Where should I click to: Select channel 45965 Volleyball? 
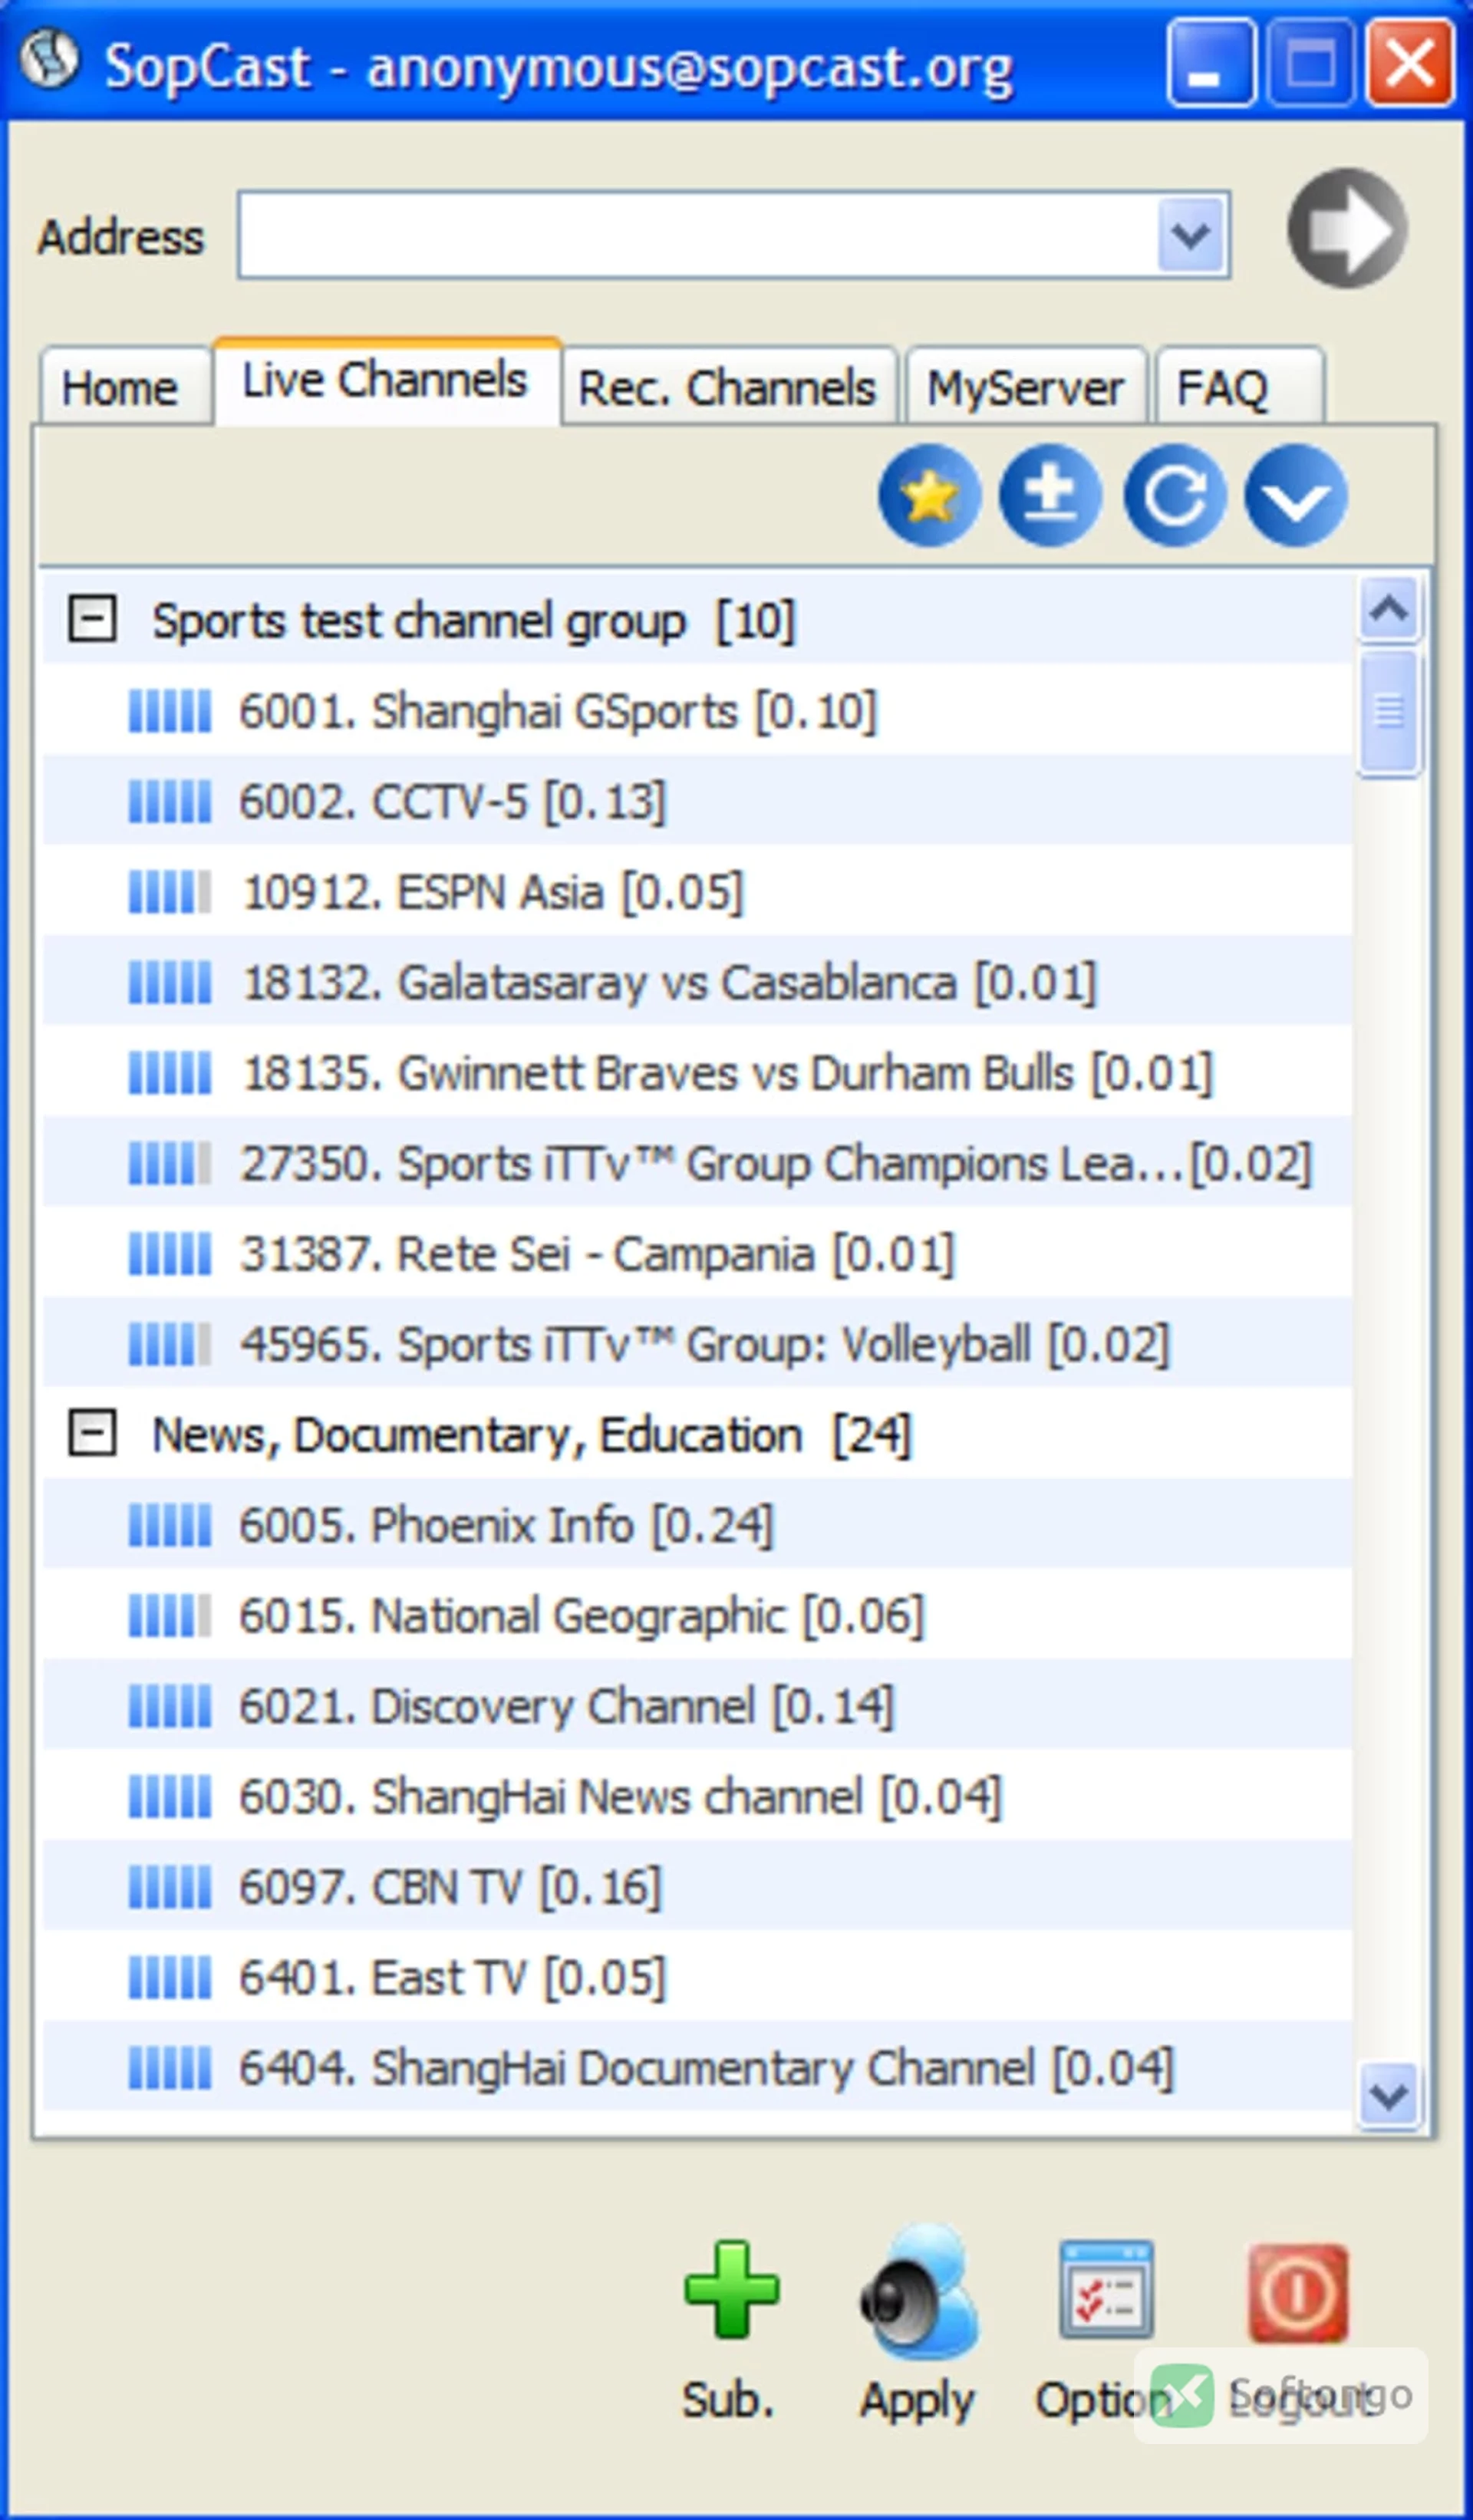tap(697, 1344)
